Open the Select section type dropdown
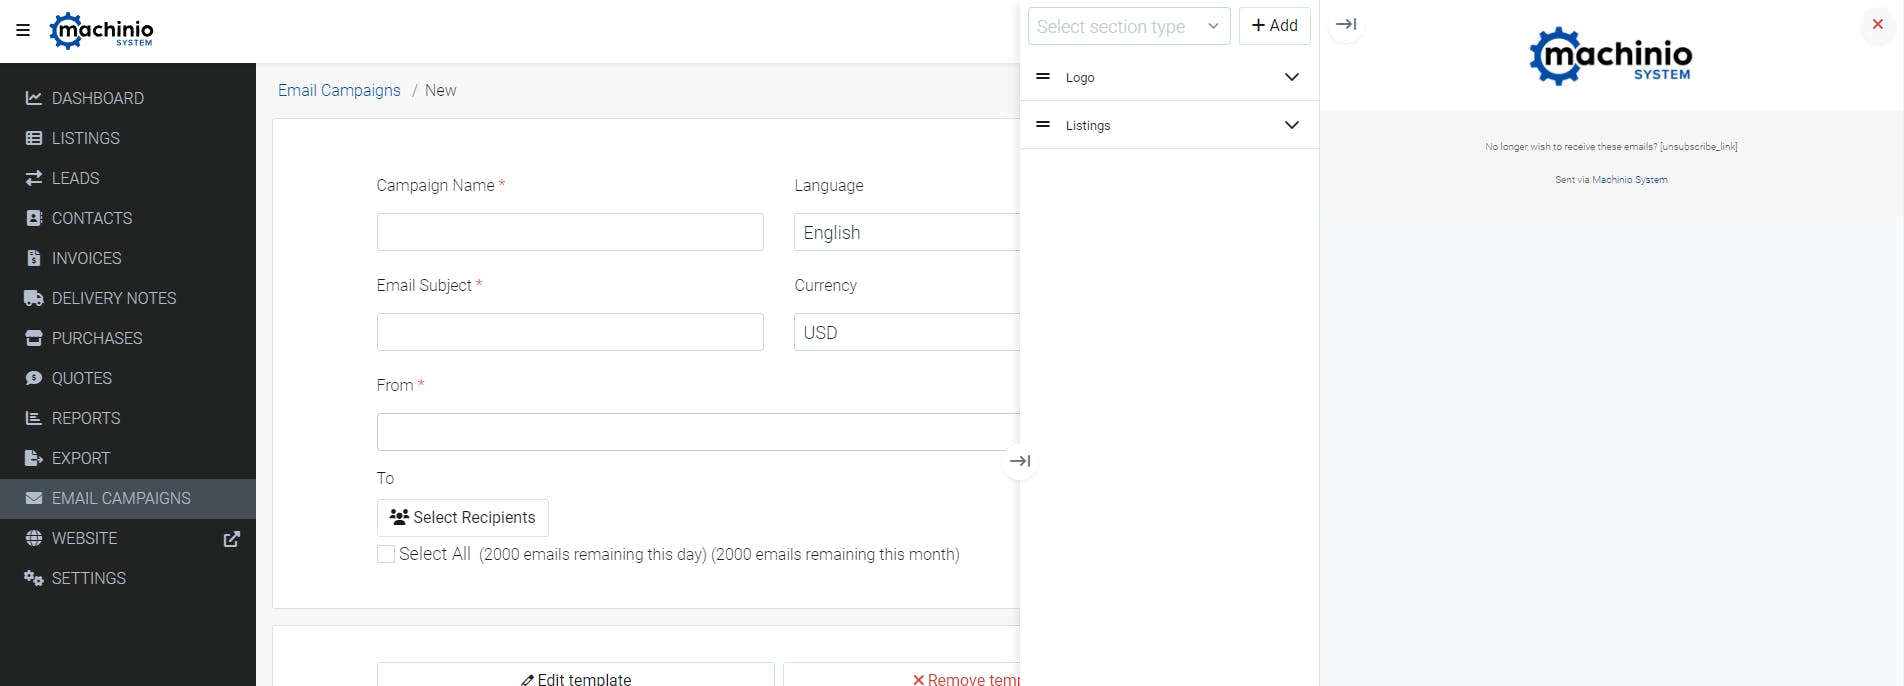This screenshot has width=1904, height=686. point(1129,26)
